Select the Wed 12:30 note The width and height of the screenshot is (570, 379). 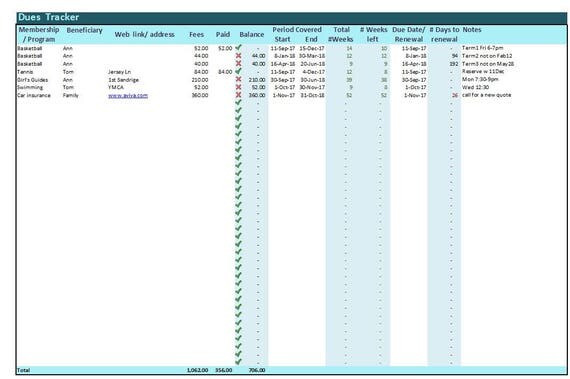click(475, 87)
